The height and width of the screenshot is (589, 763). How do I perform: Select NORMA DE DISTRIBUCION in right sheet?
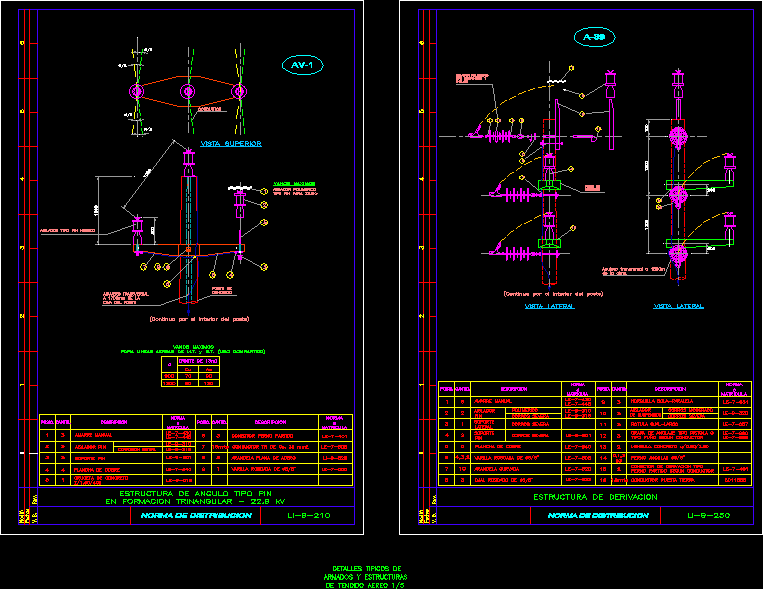point(598,515)
